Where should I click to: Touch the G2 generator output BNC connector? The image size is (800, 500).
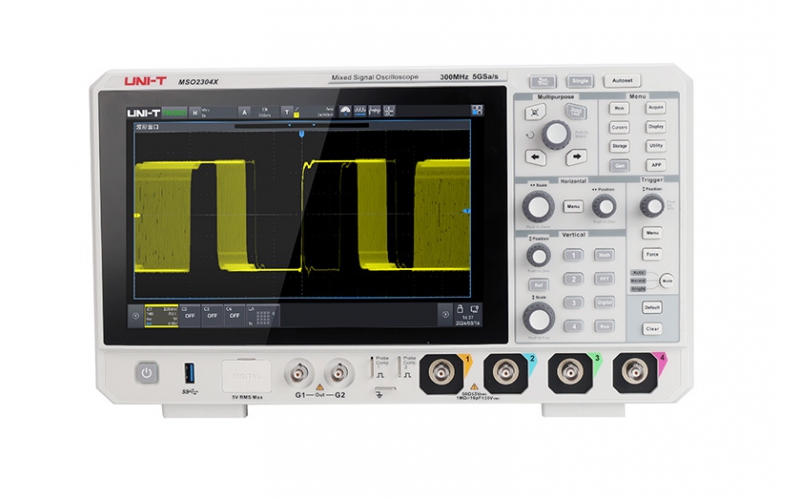[x=339, y=373]
